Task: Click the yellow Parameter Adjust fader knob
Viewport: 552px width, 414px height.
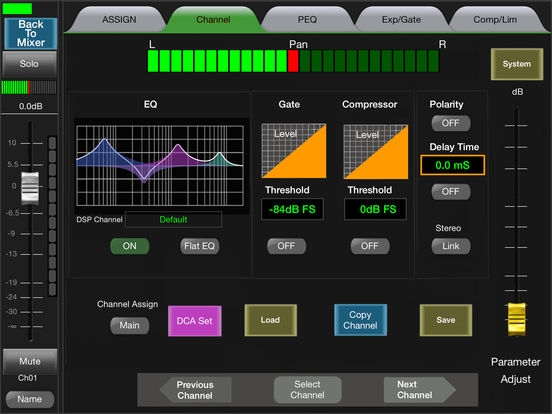Action: tap(516, 319)
